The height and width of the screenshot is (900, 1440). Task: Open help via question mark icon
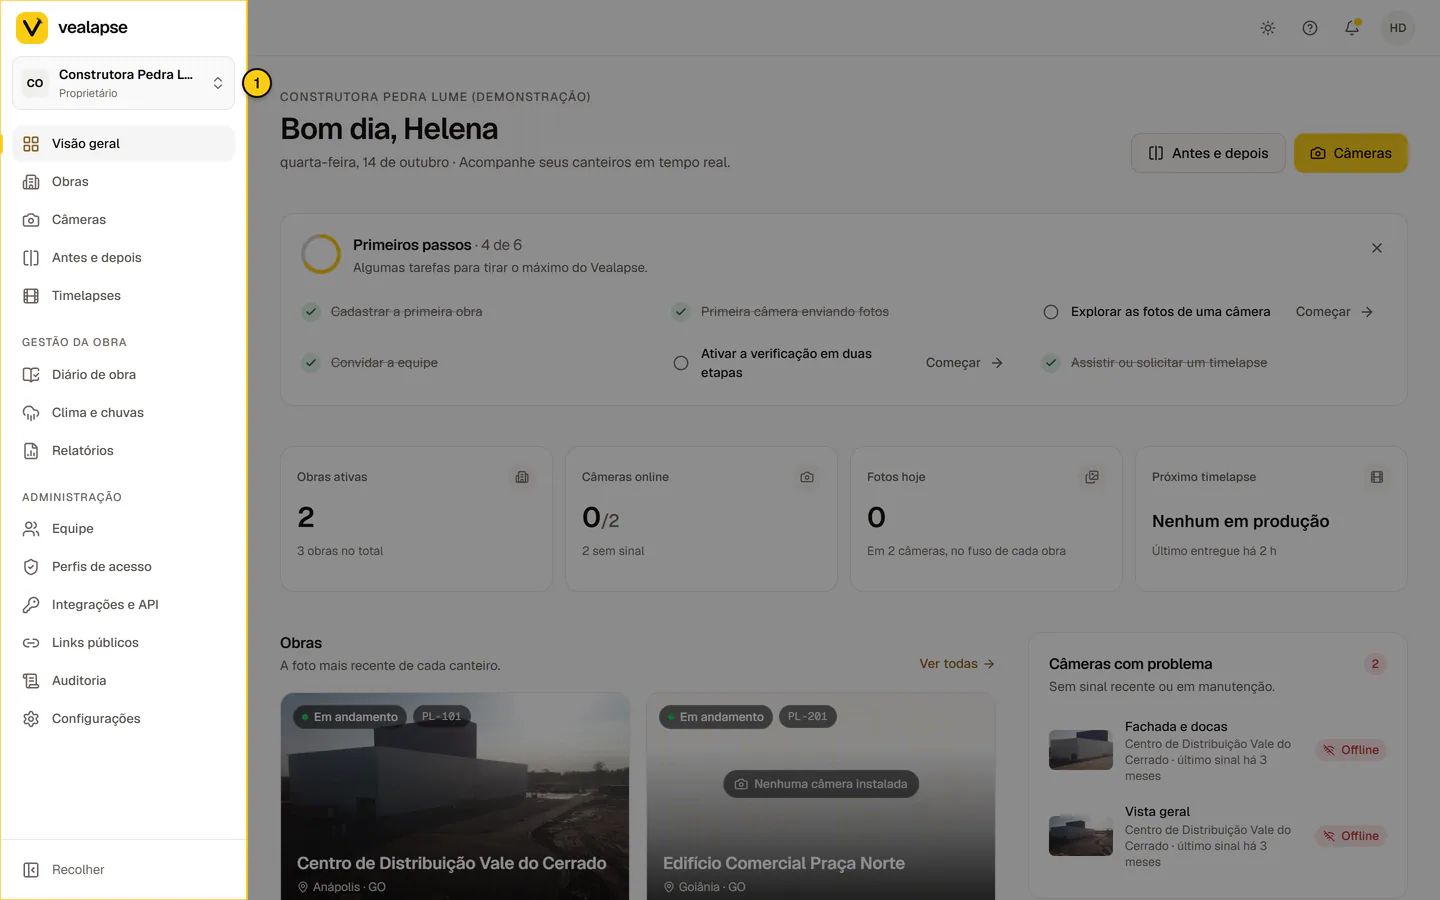[1310, 28]
